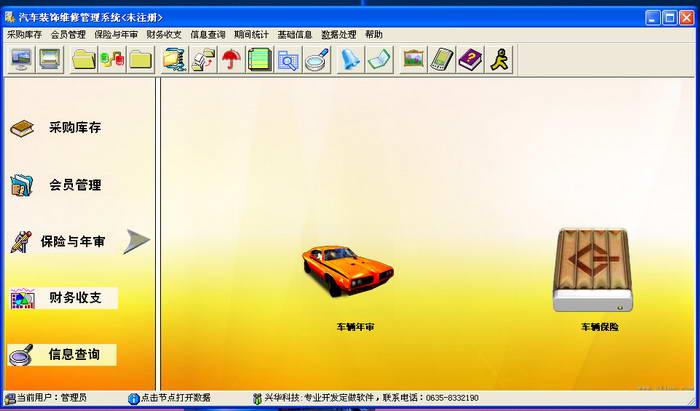
Task: Click the open yellow folder toolbar icon
Action: (84, 59)
